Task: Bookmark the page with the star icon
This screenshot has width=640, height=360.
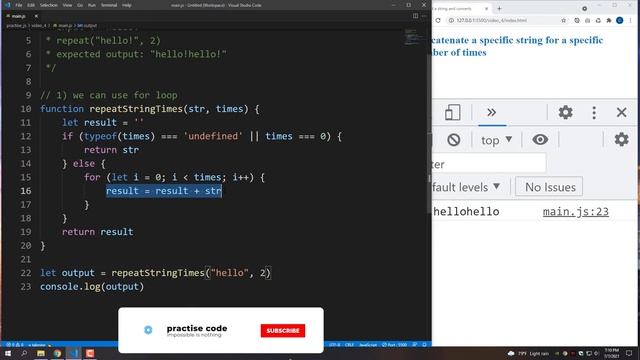Action: tap(564, 20)
